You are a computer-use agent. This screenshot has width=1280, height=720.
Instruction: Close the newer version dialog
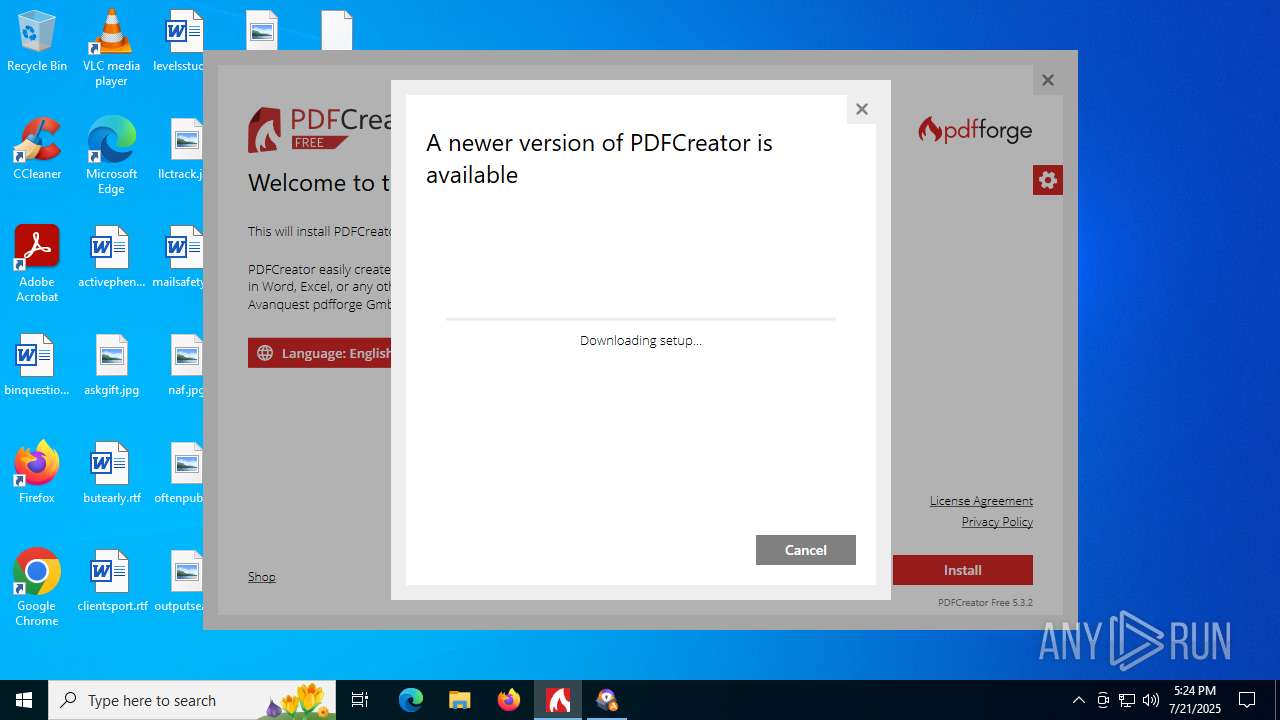pyautogui.click(x=861, y=109)
